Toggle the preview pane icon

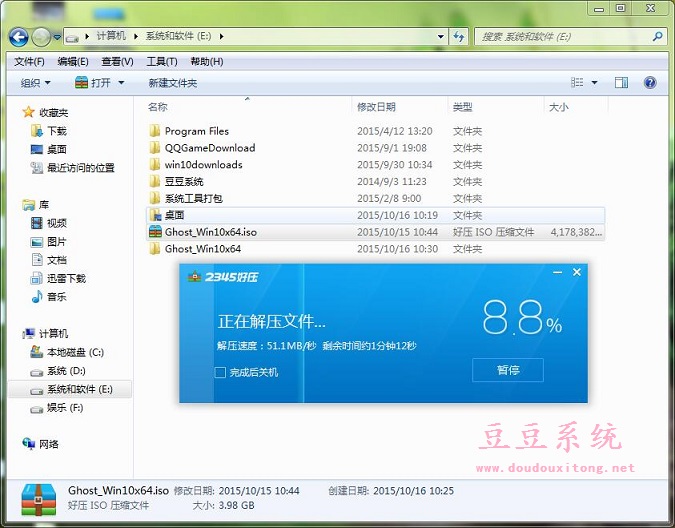click(x=621, y=83)
